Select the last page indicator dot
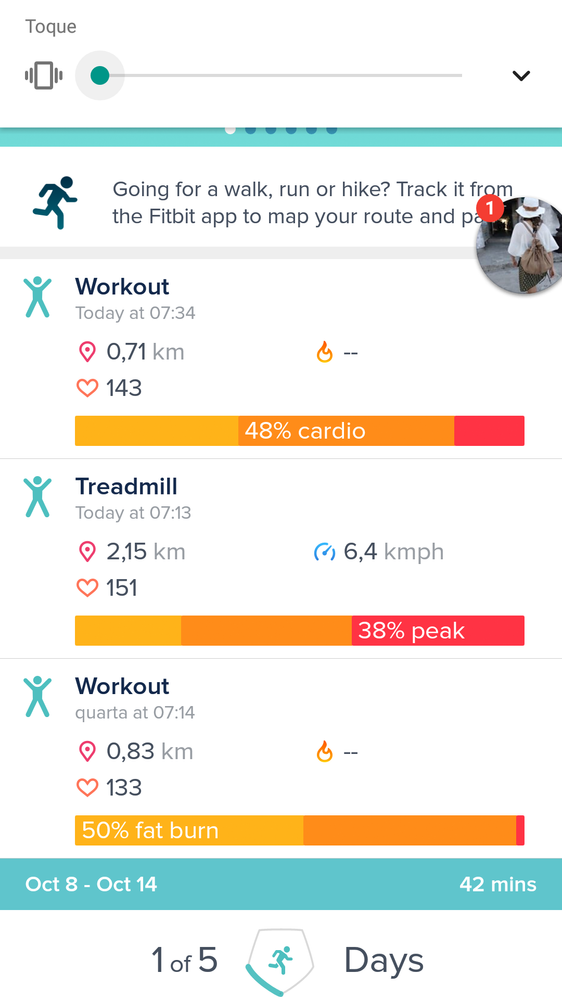 pos(331,130)
